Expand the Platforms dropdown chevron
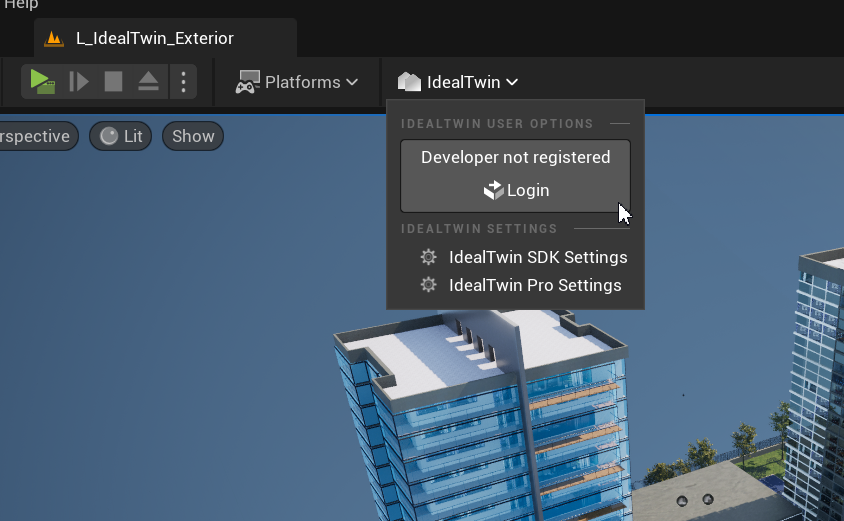The image size is (844, 521). (x=352, y=82)
